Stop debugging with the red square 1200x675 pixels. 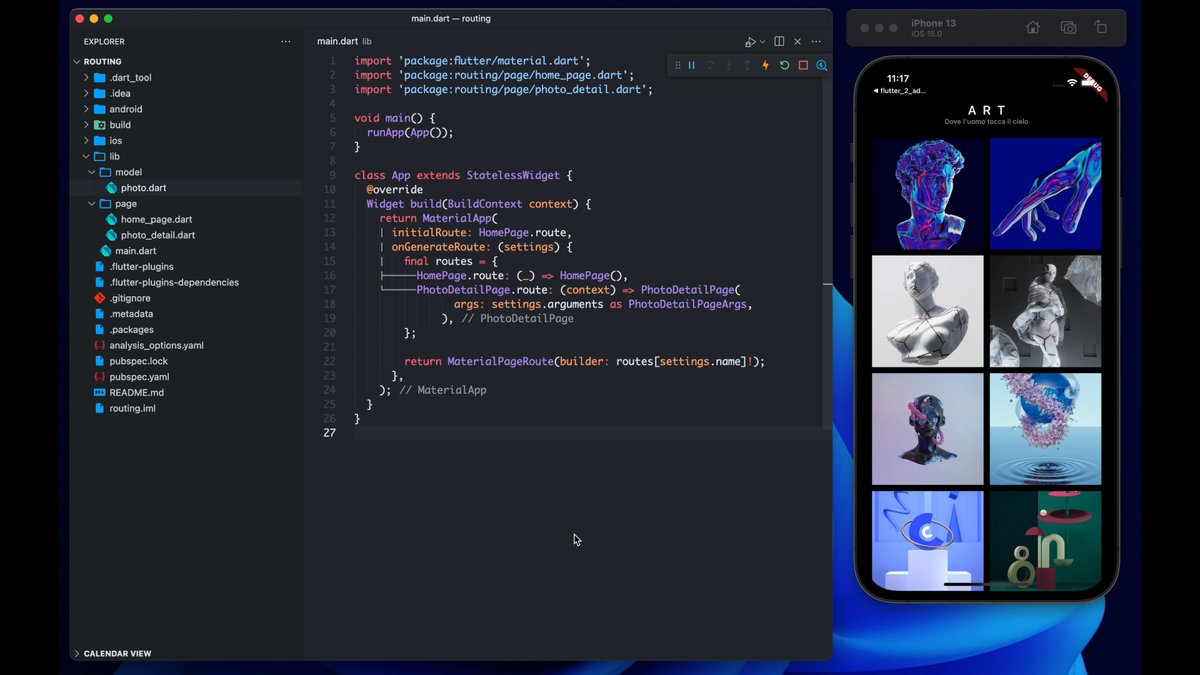click(803, 65)
